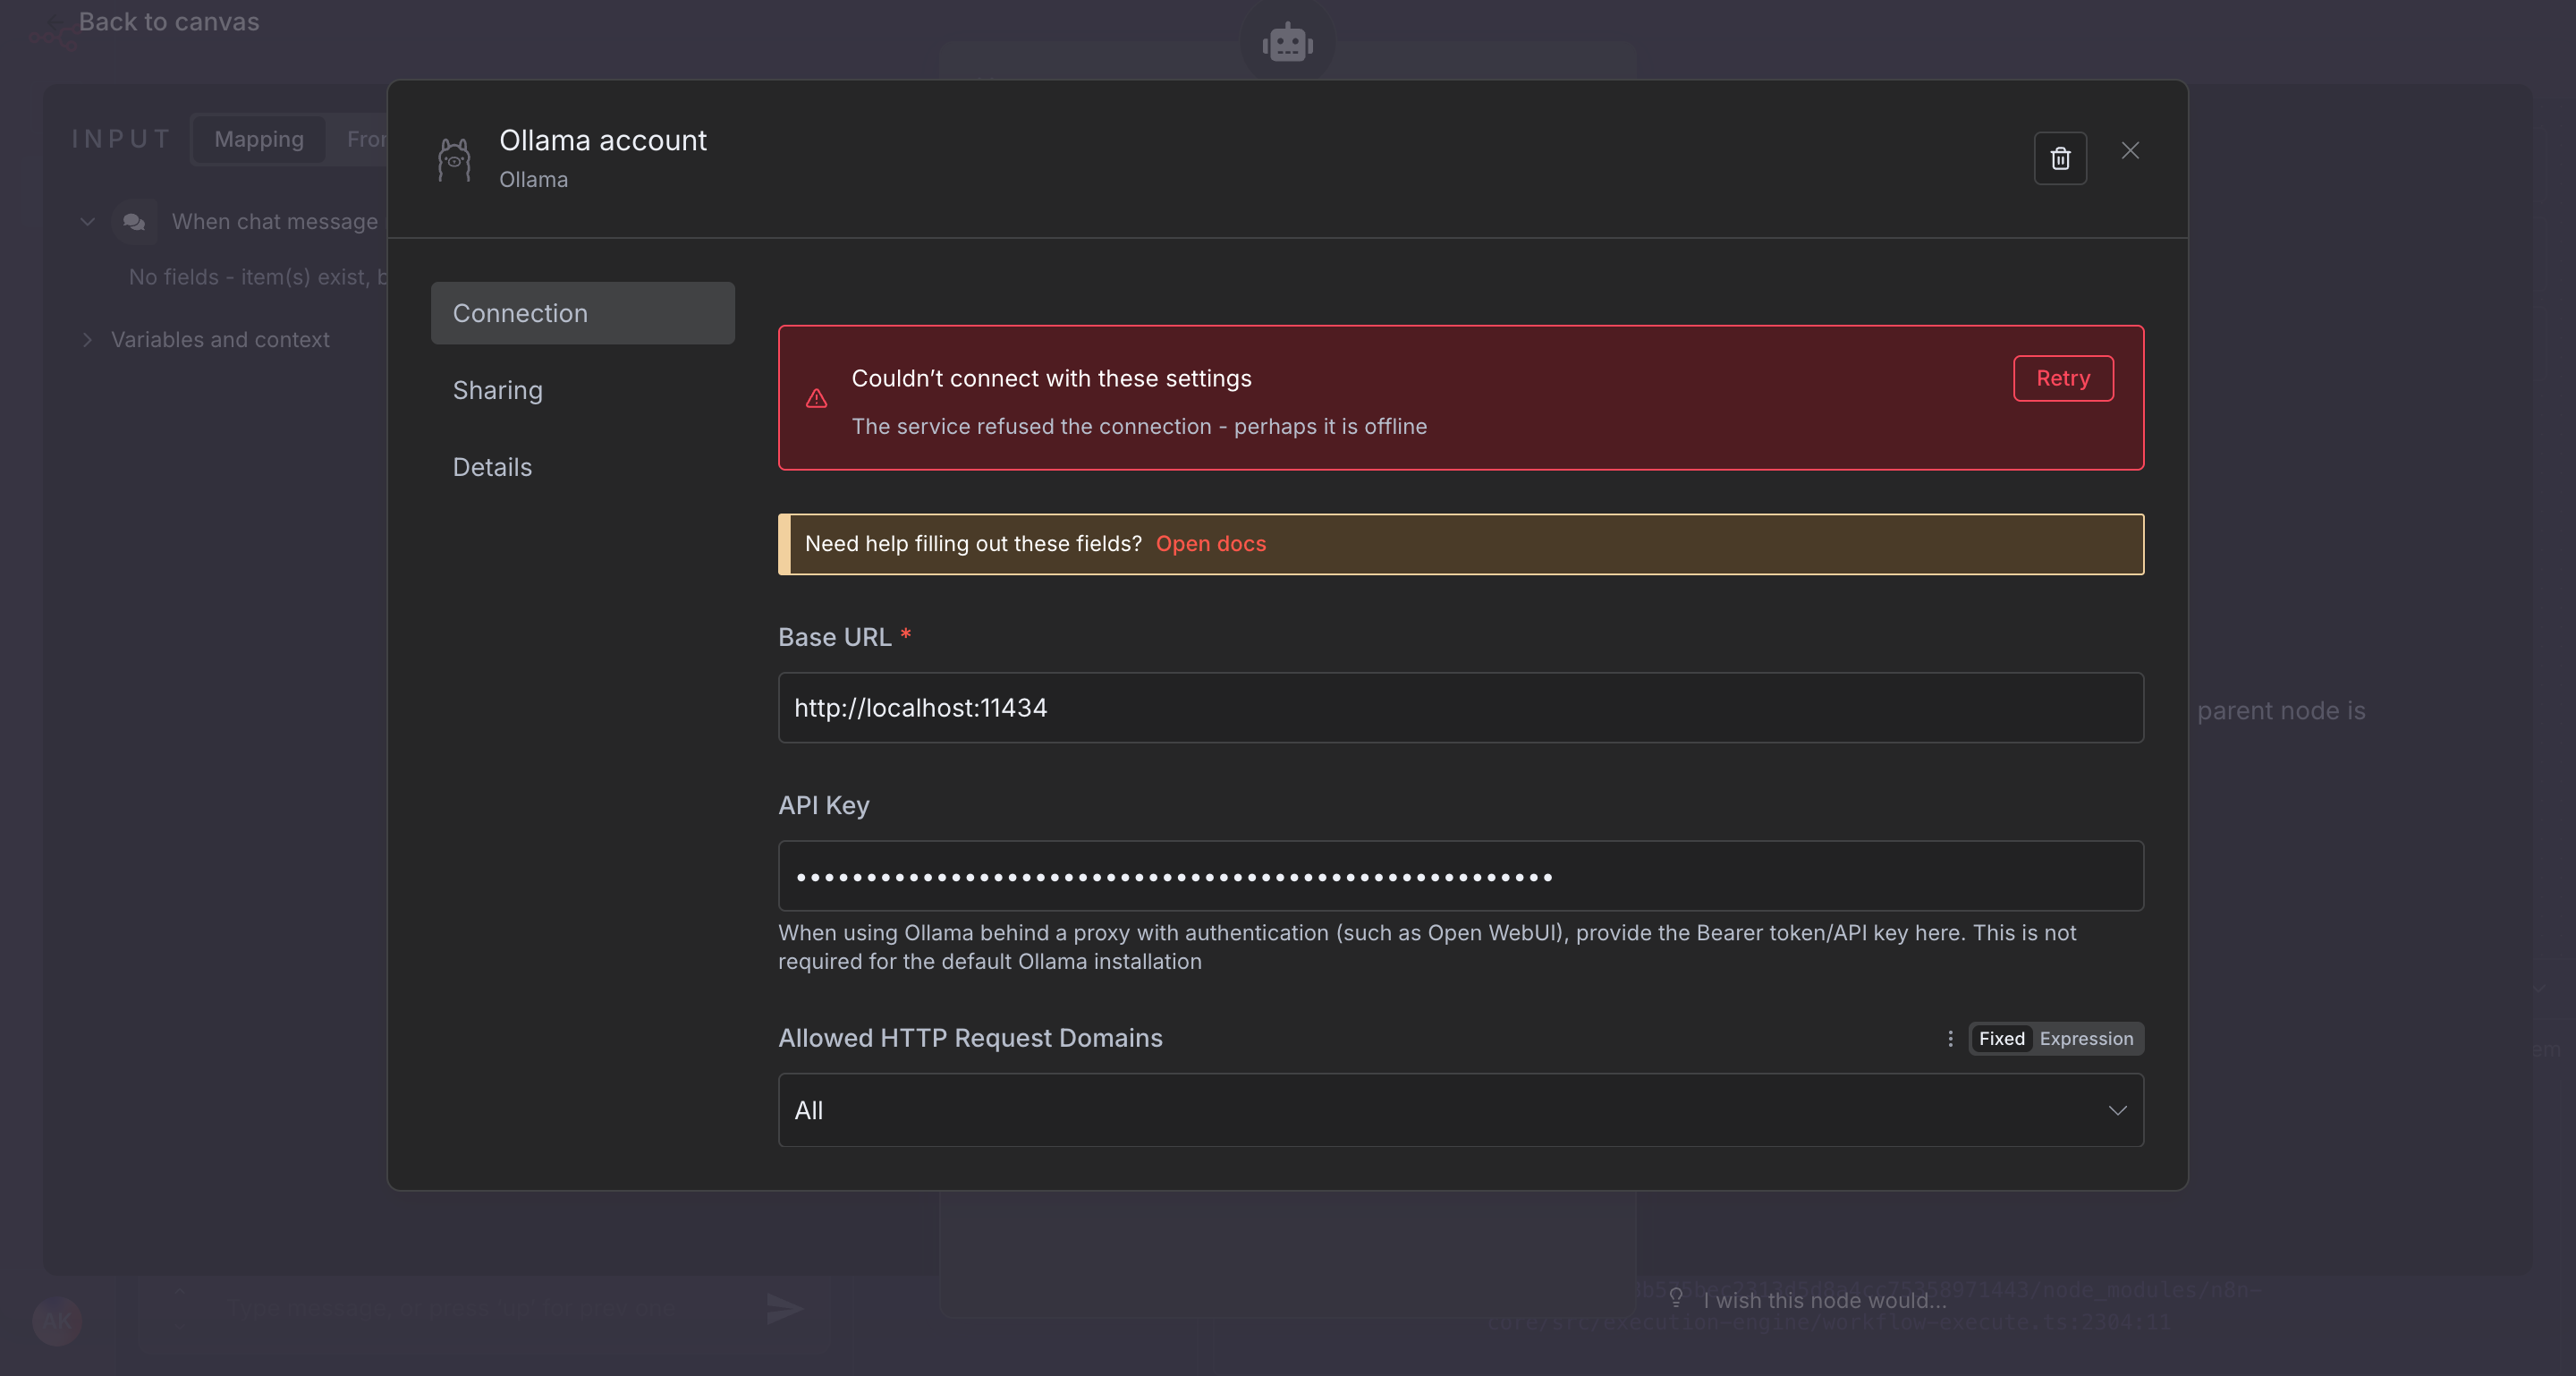
Task: Click the chat message trigger icon
Action: point(135,222)
